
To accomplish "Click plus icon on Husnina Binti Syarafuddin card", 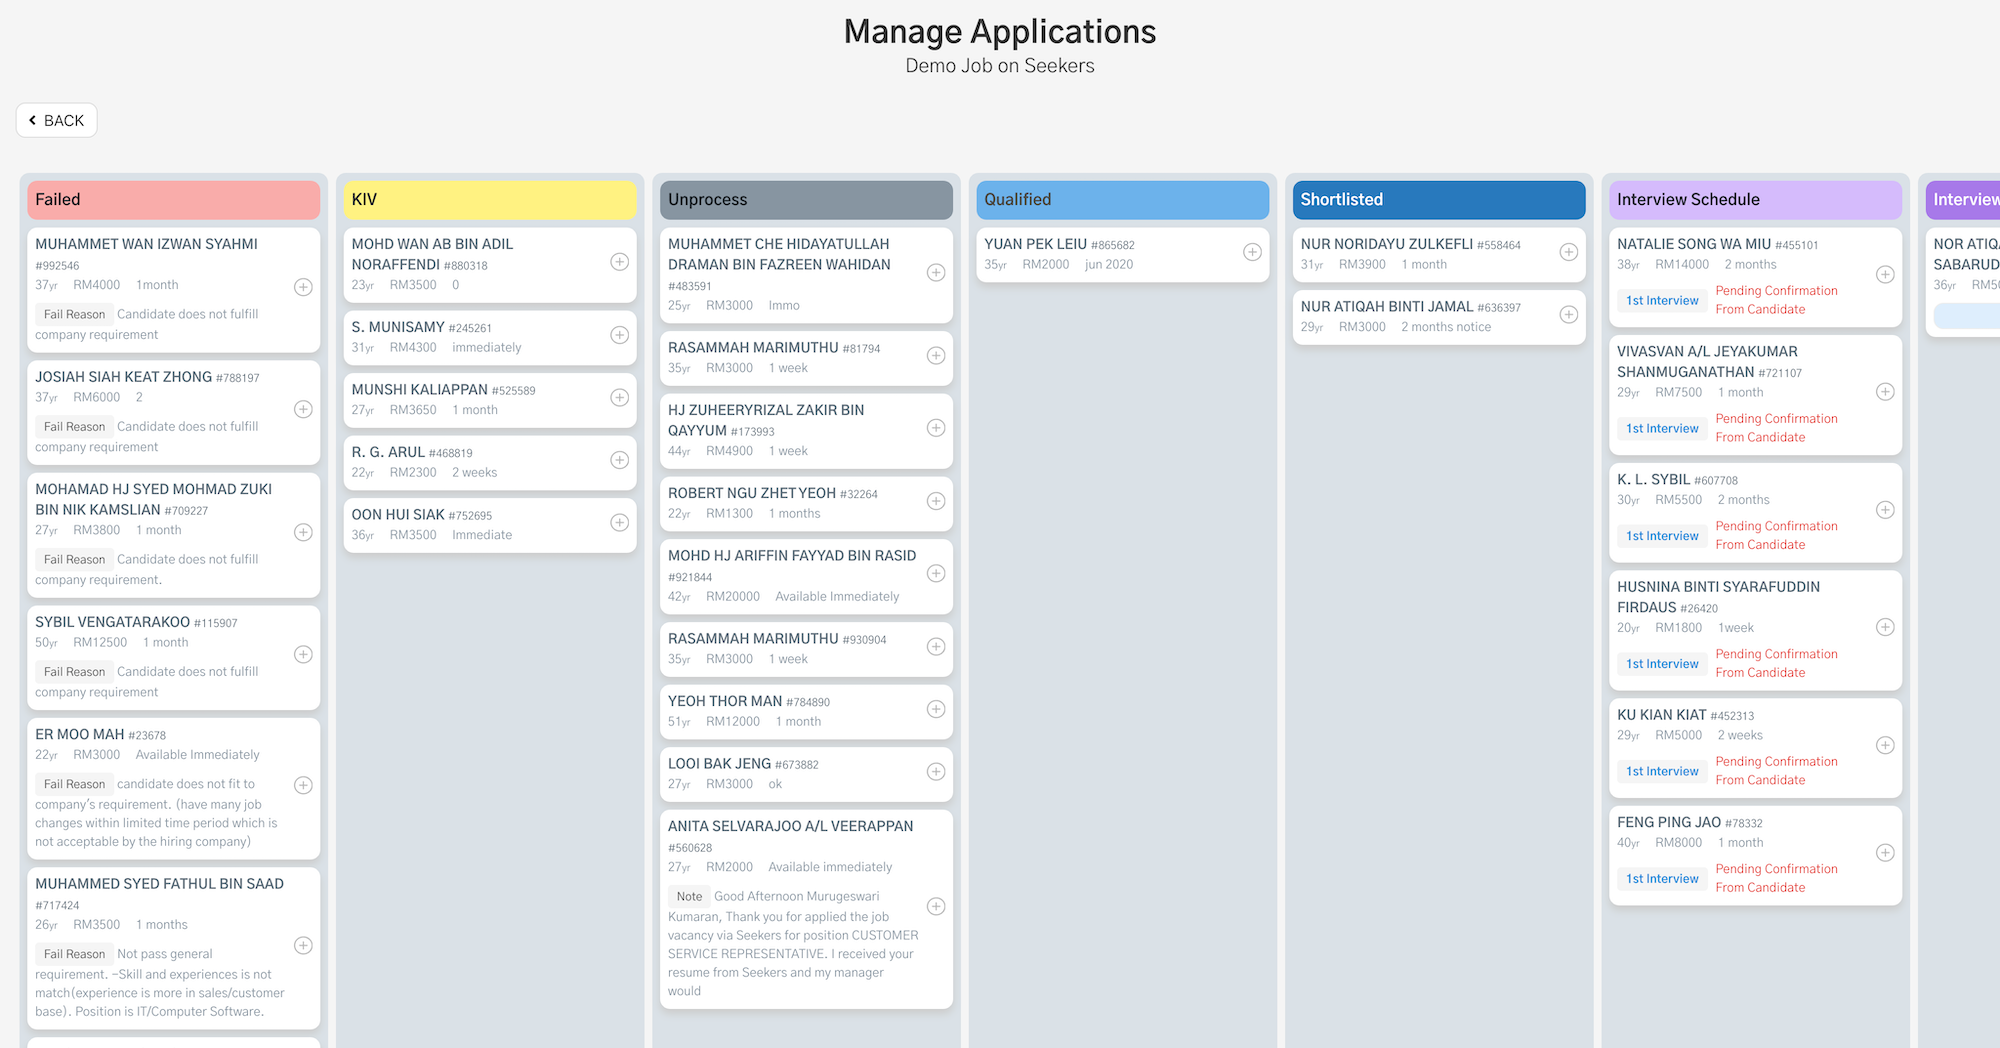I will pyautogui.click(x=1885, y=627).
